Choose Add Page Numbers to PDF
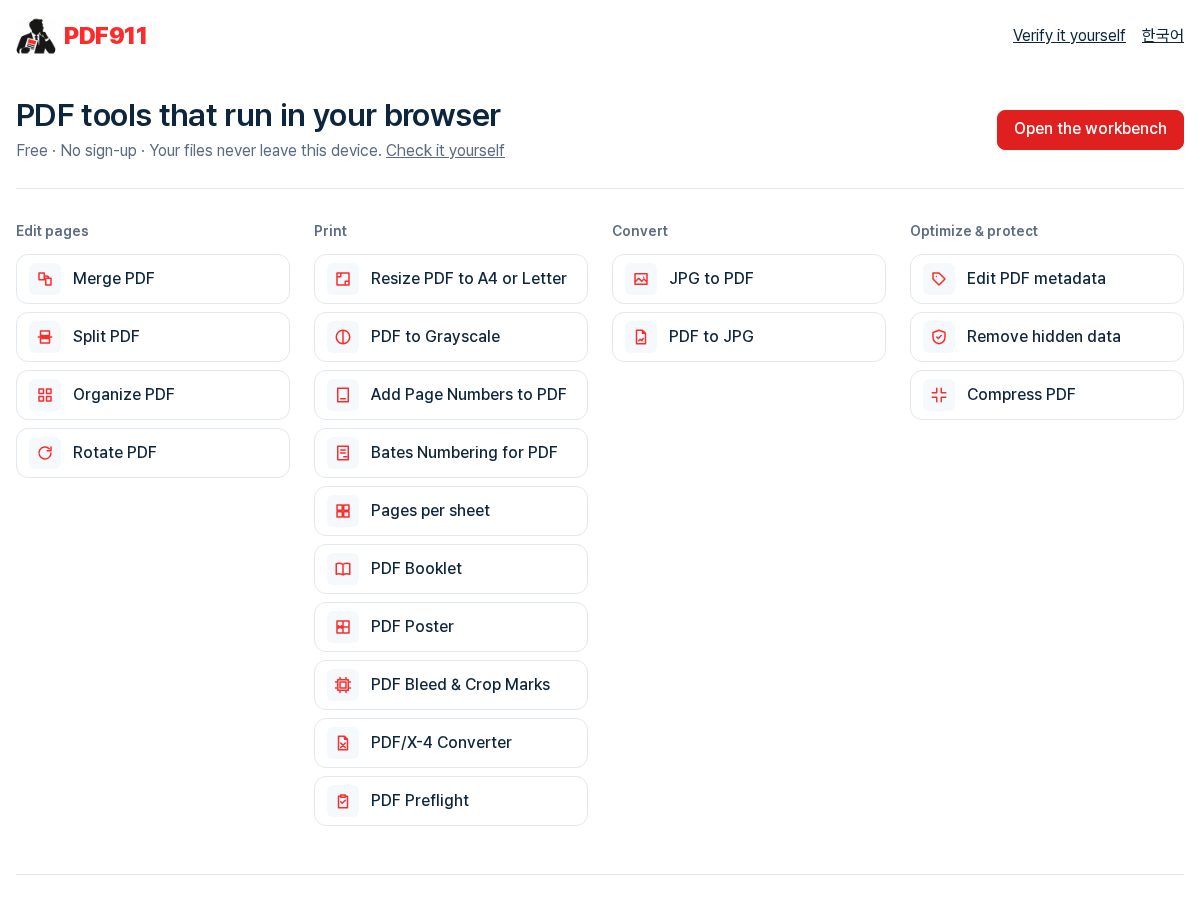The width and height of the screenshot is (1200, 900). (451, 395)
